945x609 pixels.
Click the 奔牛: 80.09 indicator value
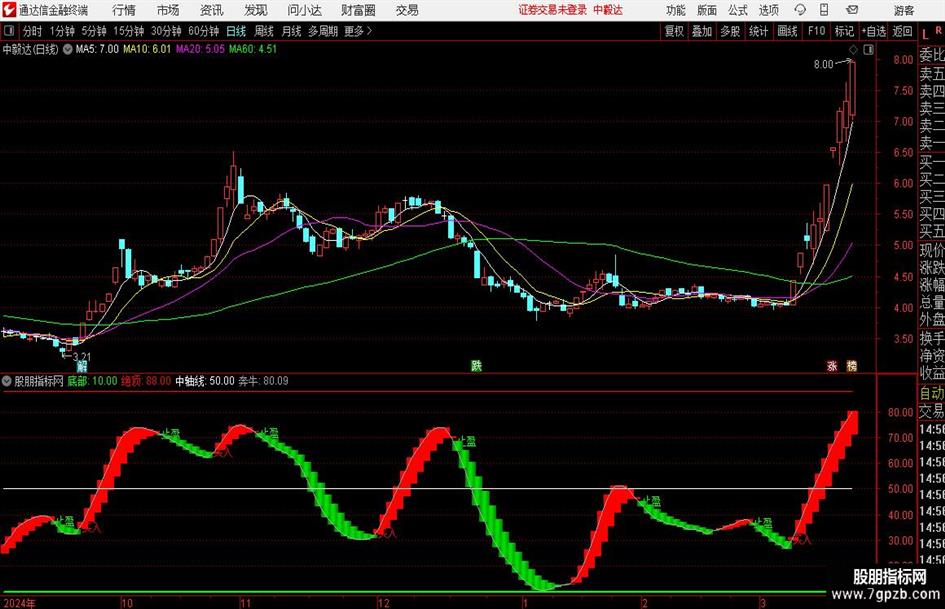point(263,381)
